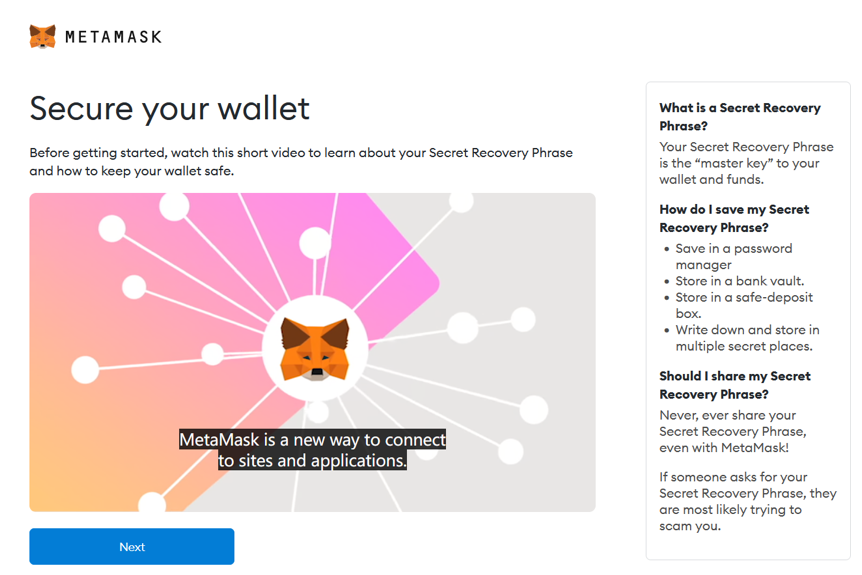Click 'Store in a safe-deposit box.' bullet
Image resolution: width=862 pixels, height=575 pixels.
click(x=744, y=305)
